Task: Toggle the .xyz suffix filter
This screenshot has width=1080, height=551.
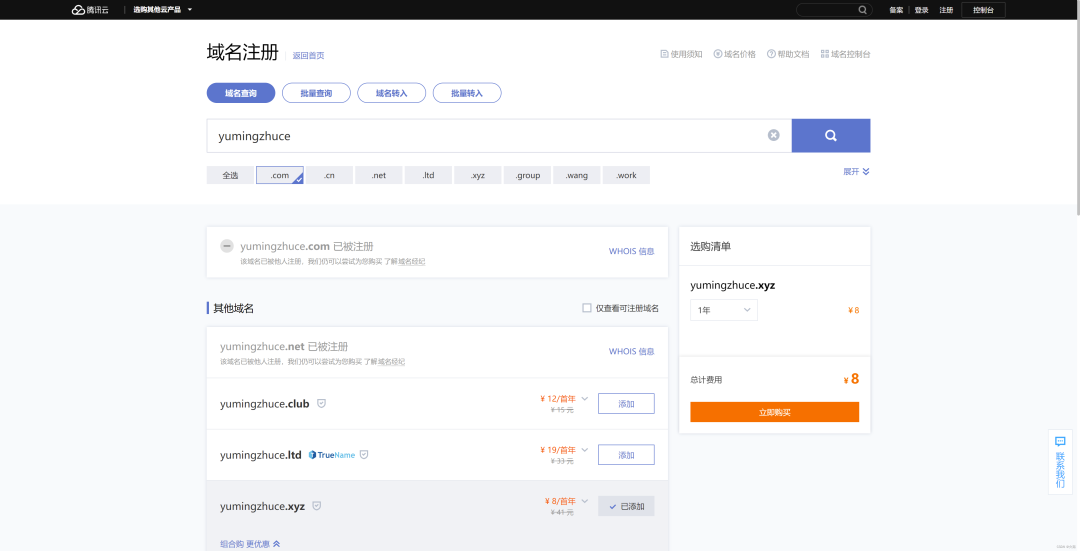Action: click(478, 175)
